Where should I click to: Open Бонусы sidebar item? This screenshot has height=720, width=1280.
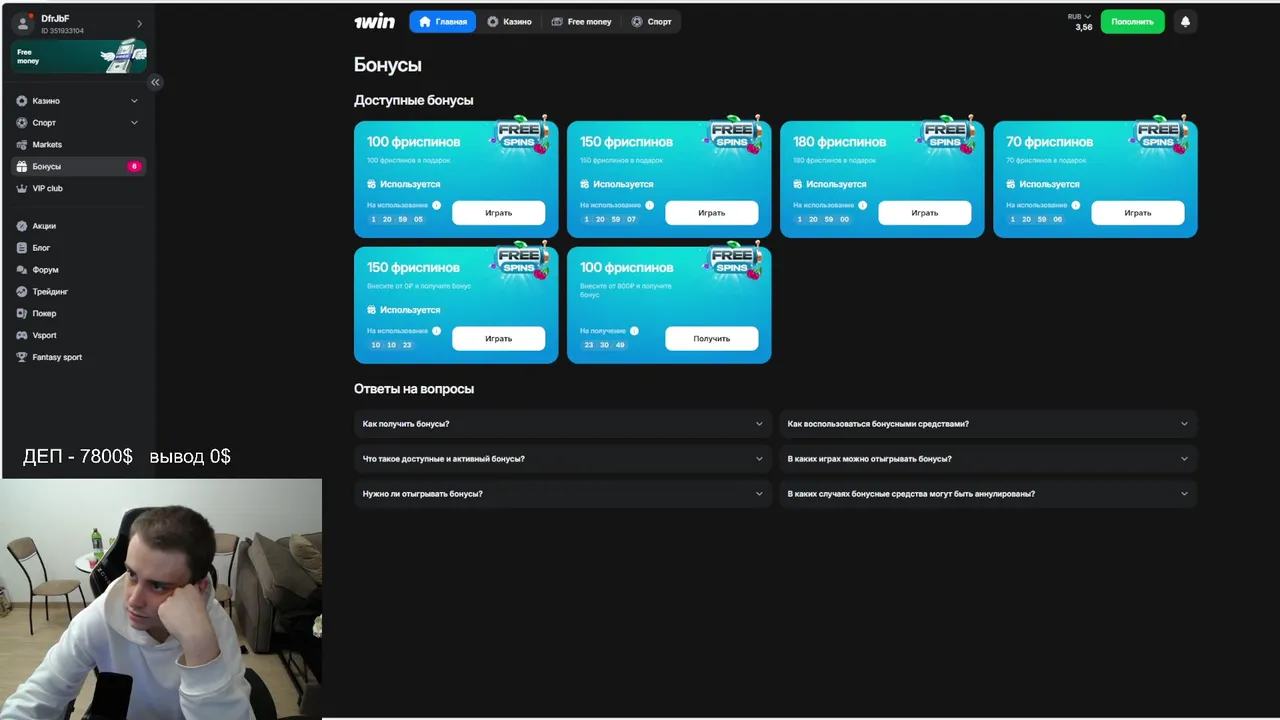[x=78, y=166]
